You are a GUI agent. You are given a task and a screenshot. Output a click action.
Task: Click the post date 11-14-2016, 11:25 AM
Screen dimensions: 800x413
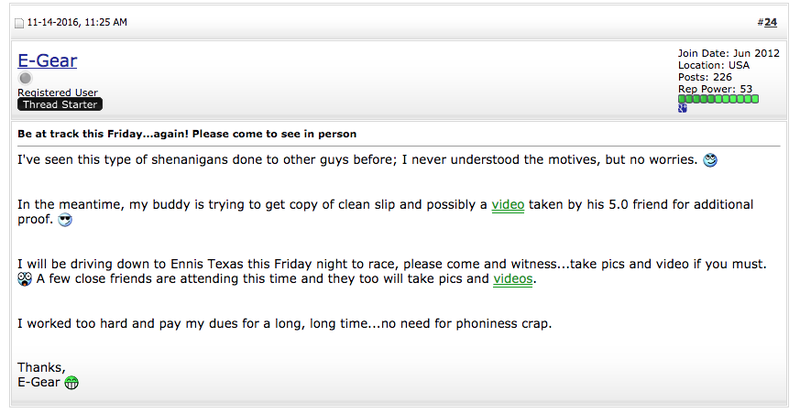pos(77,22)
